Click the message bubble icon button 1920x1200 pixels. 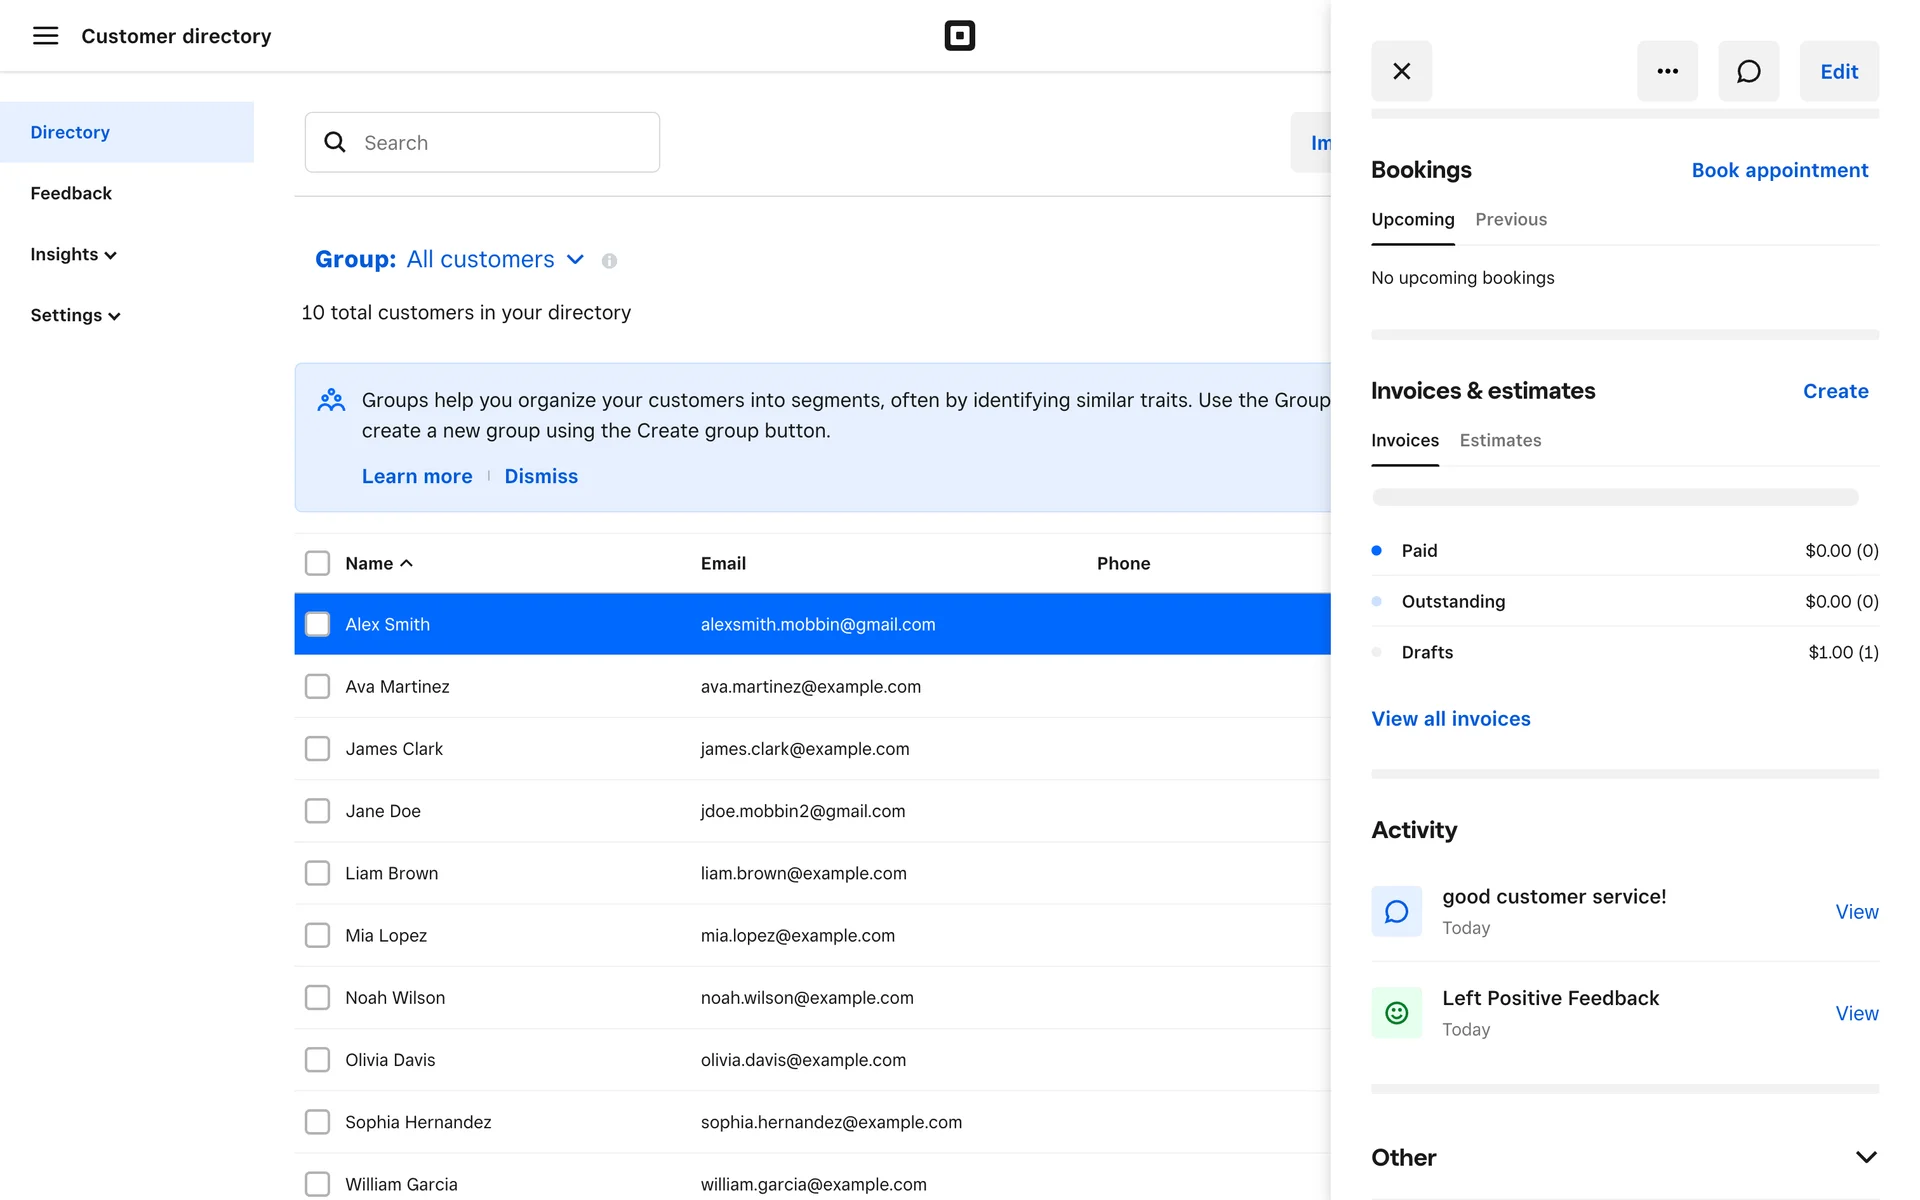point(1748,71)
